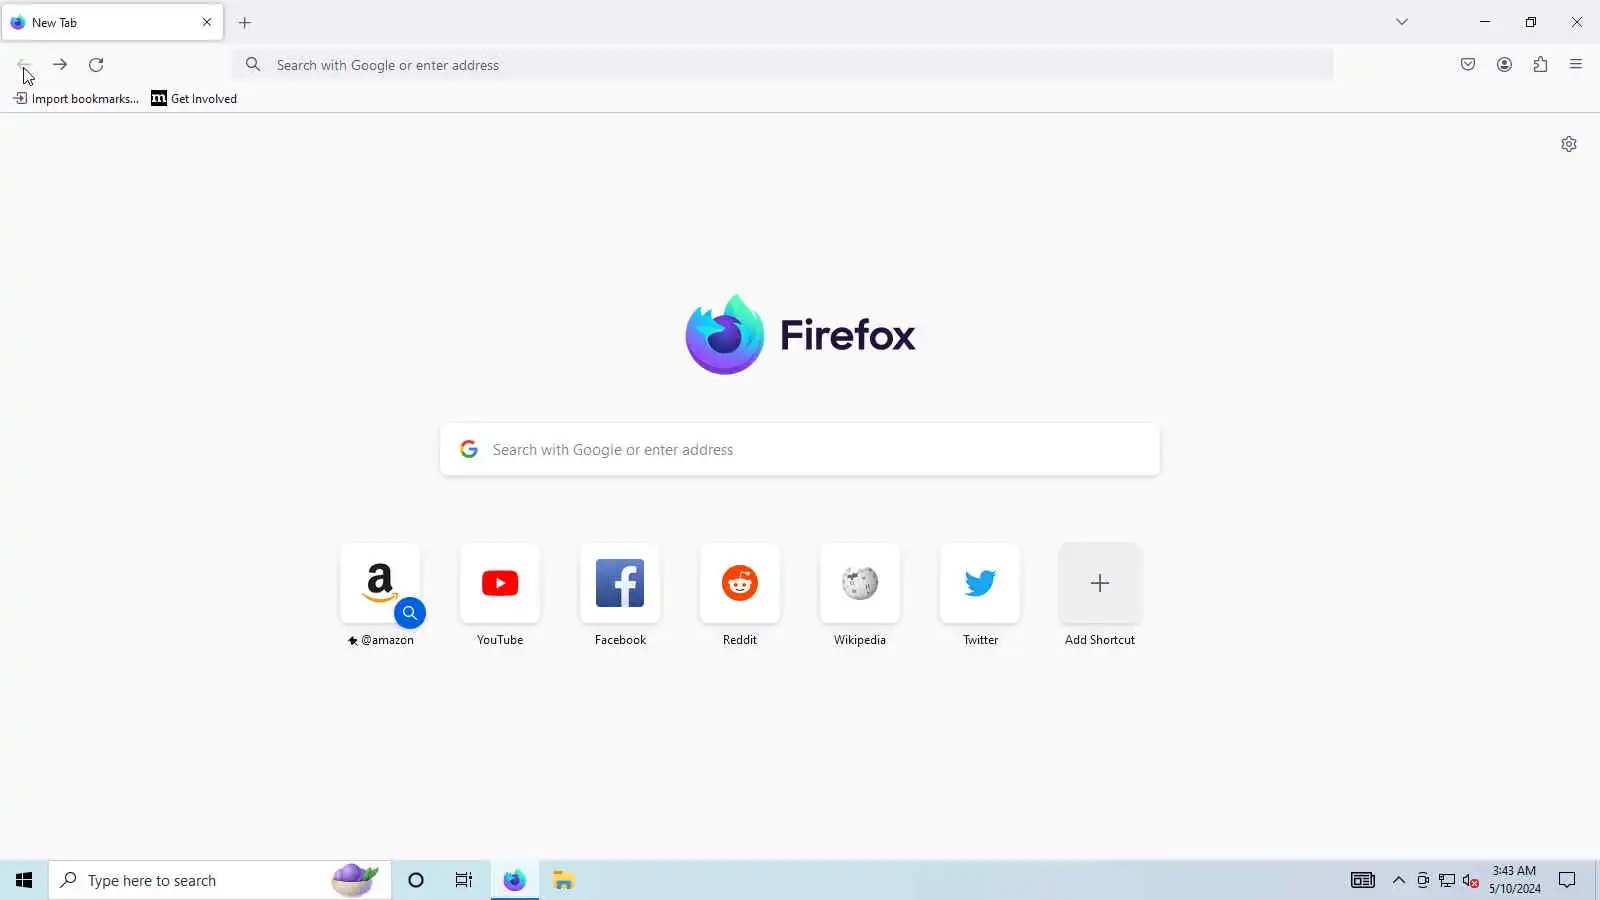
Task: Open the Firefox application menu
Action: click(1576, 65)
